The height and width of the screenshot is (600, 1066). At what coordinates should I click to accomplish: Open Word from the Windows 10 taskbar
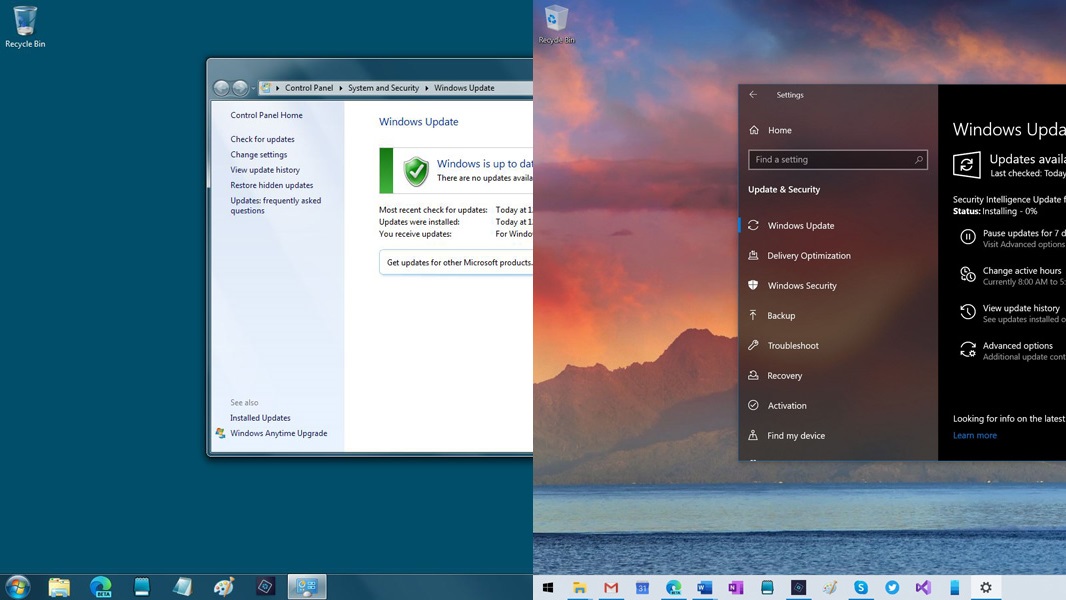(705, 588)
